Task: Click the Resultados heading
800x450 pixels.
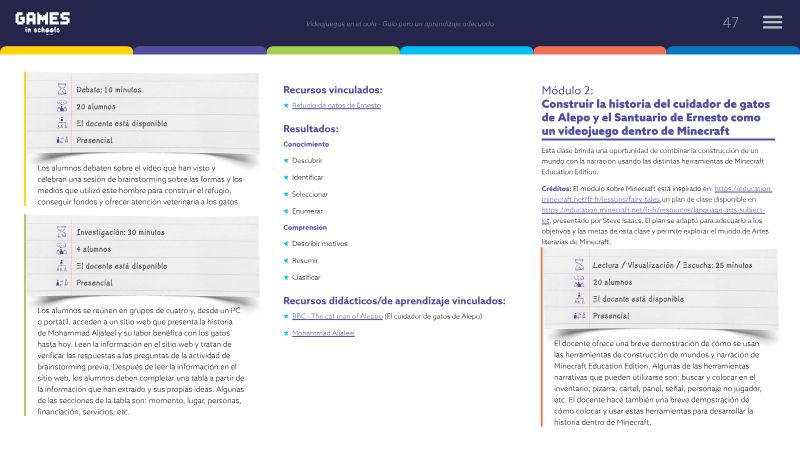Action: point(311,129)
